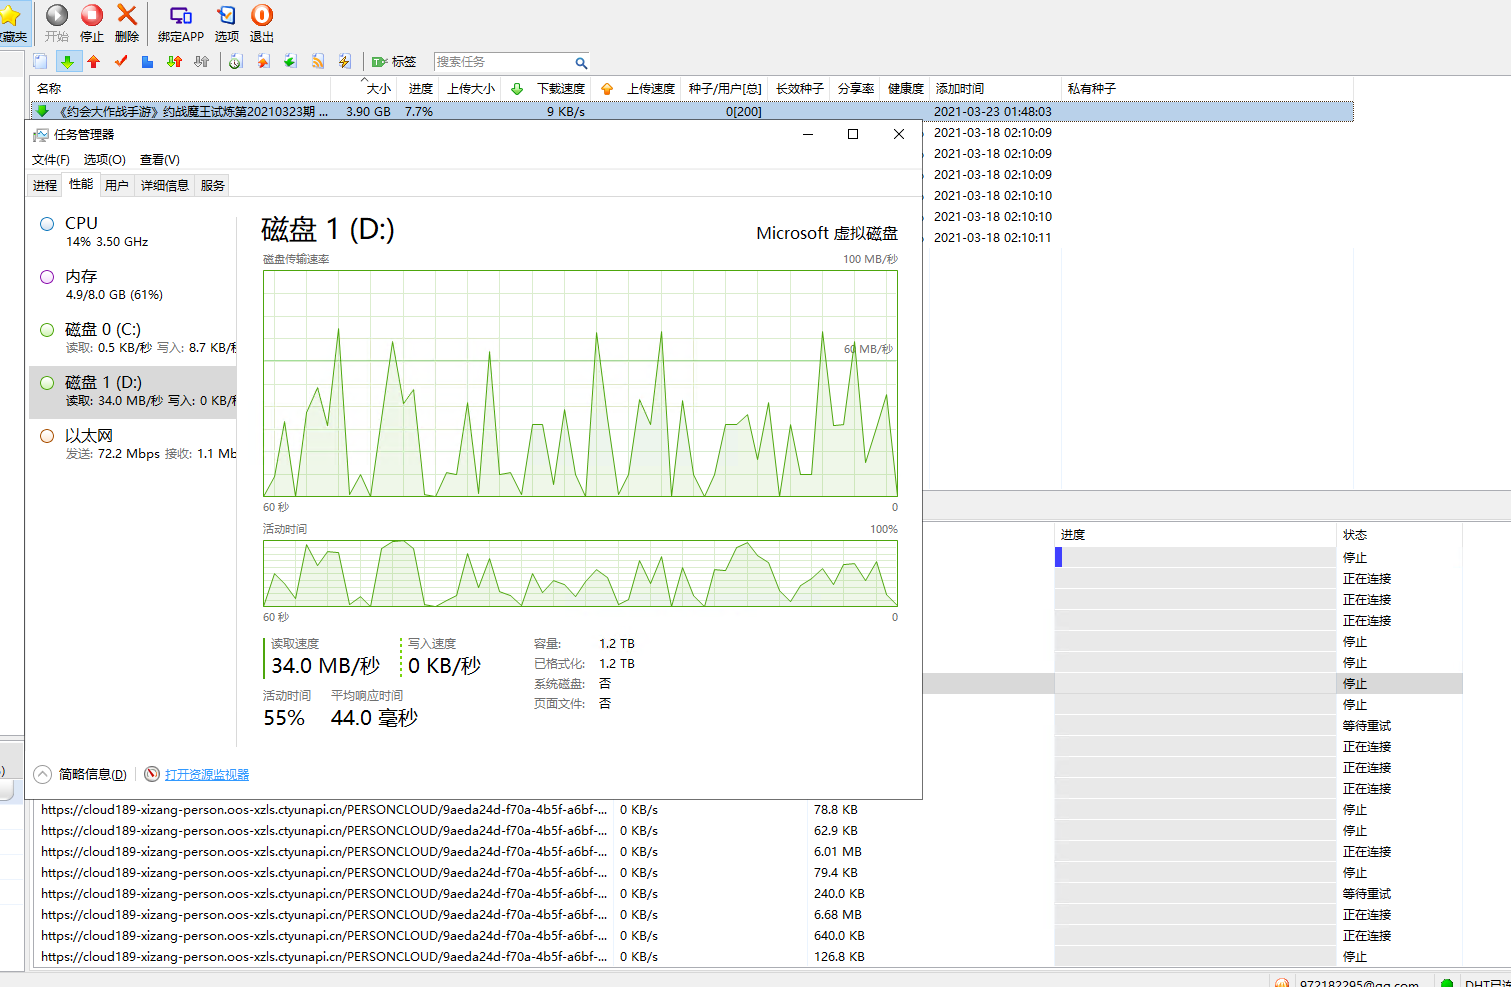Screen dimensions: 1511x987
Task: Open the Options (选项) toolbar icon
Action: [x=227, y=16]
